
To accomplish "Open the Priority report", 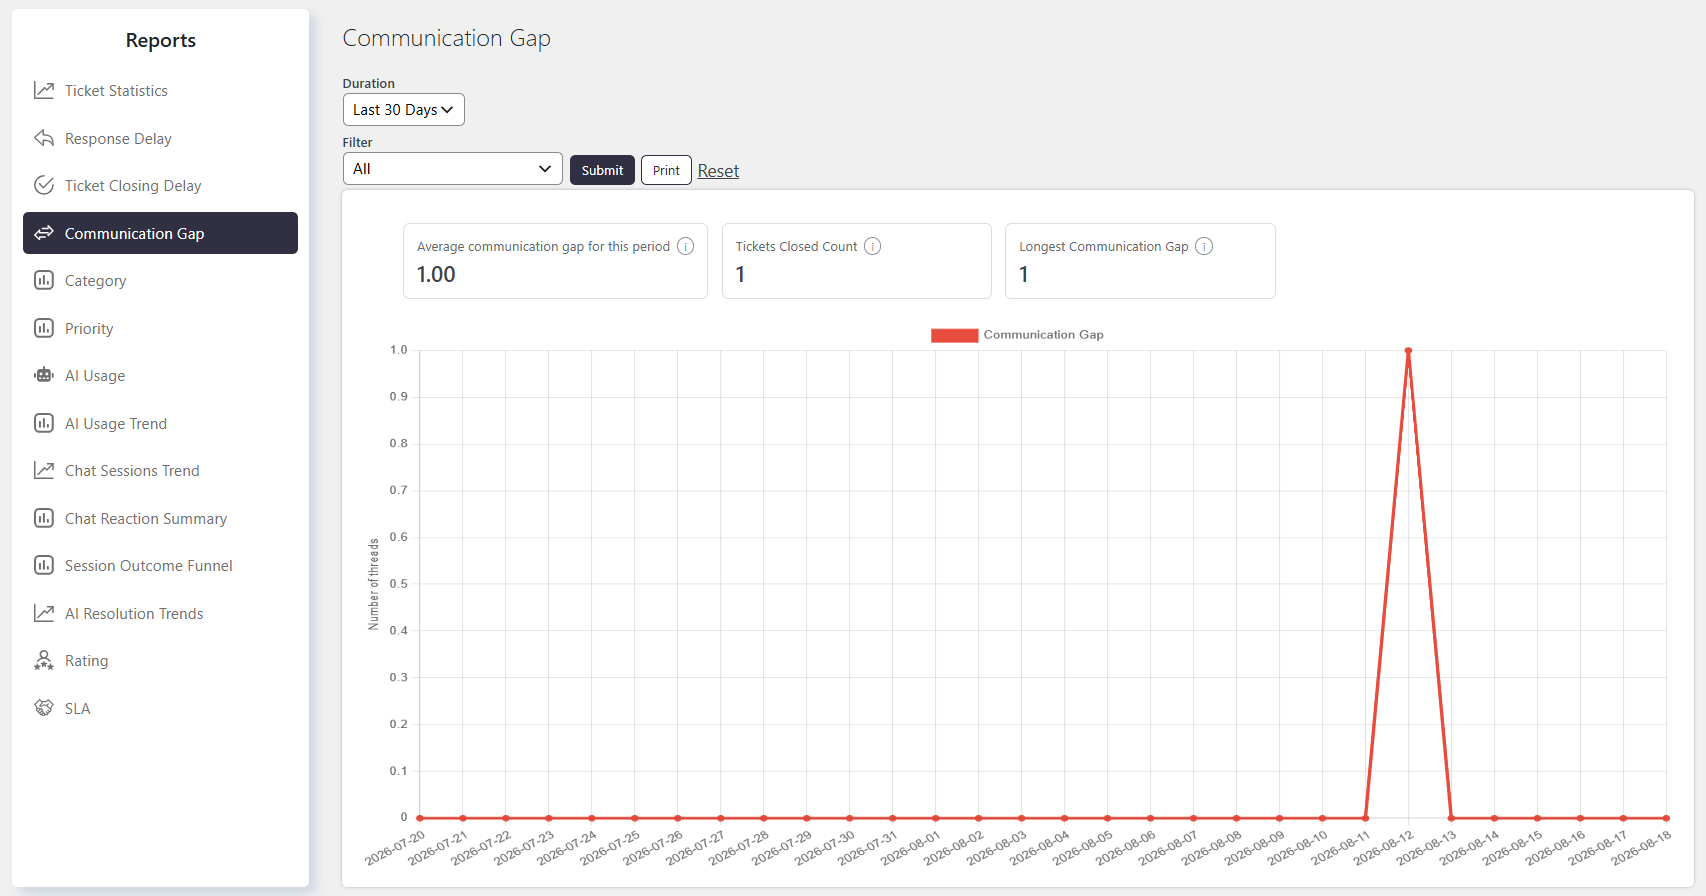I will pyautogui.click(x=160, y=328).
